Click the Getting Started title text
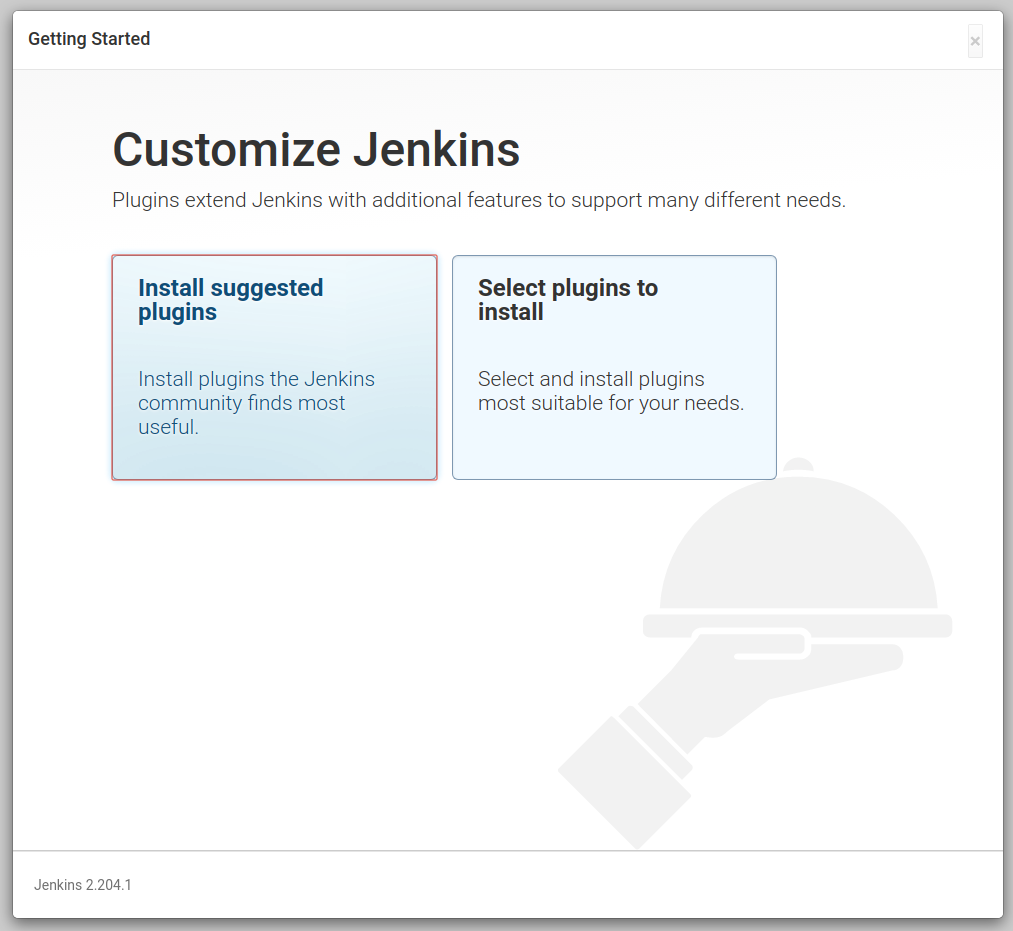Screen dimensions: 1013x931 [89, 39]
